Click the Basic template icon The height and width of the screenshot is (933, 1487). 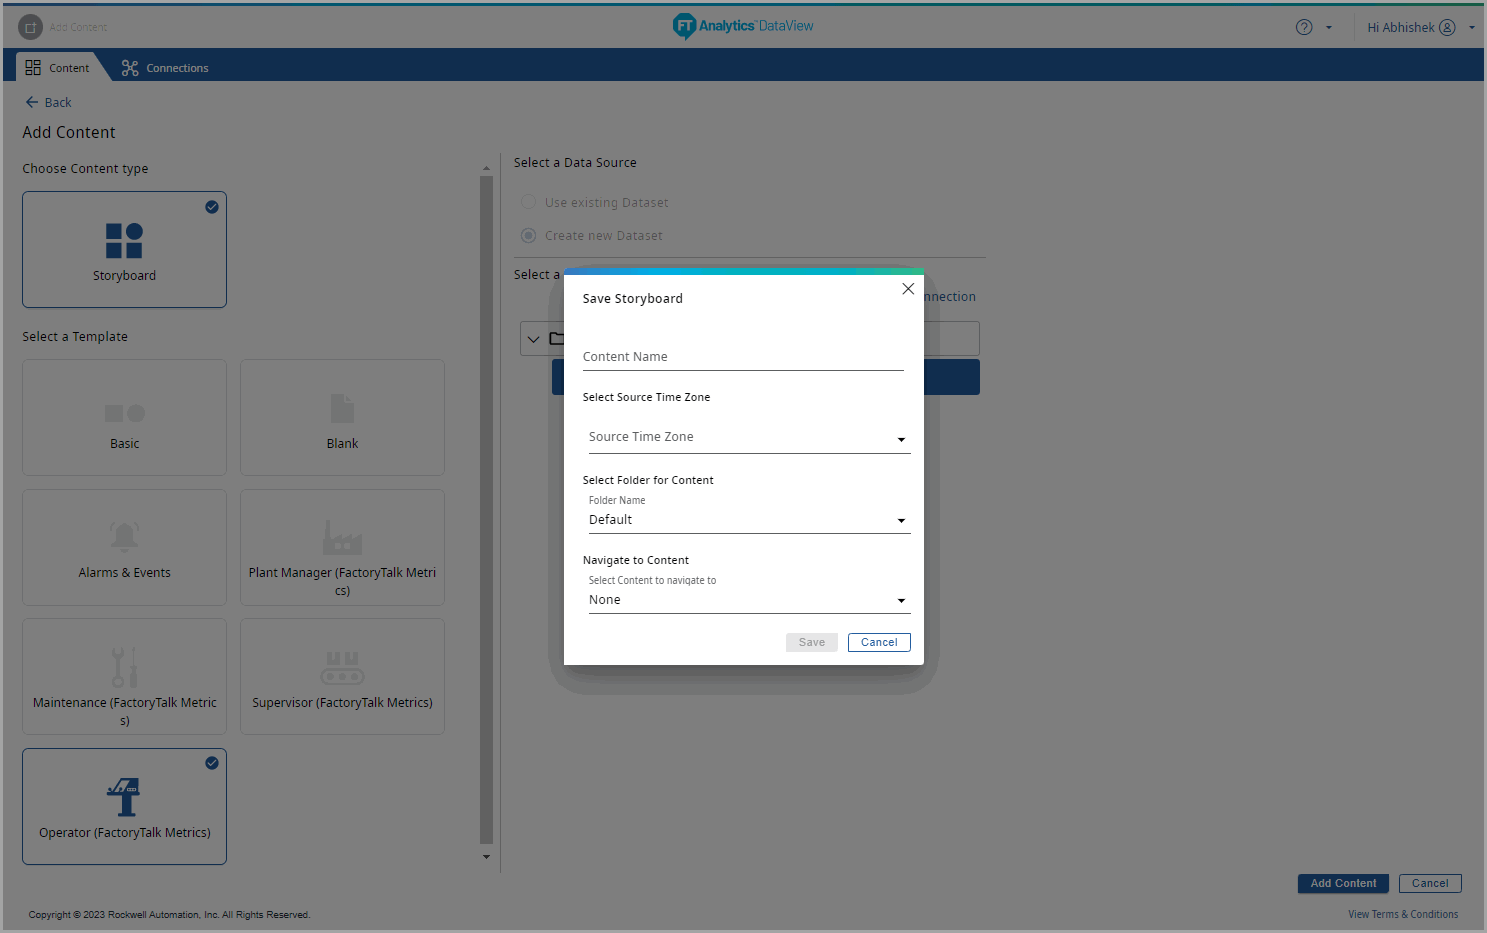(x=125, y=413)
